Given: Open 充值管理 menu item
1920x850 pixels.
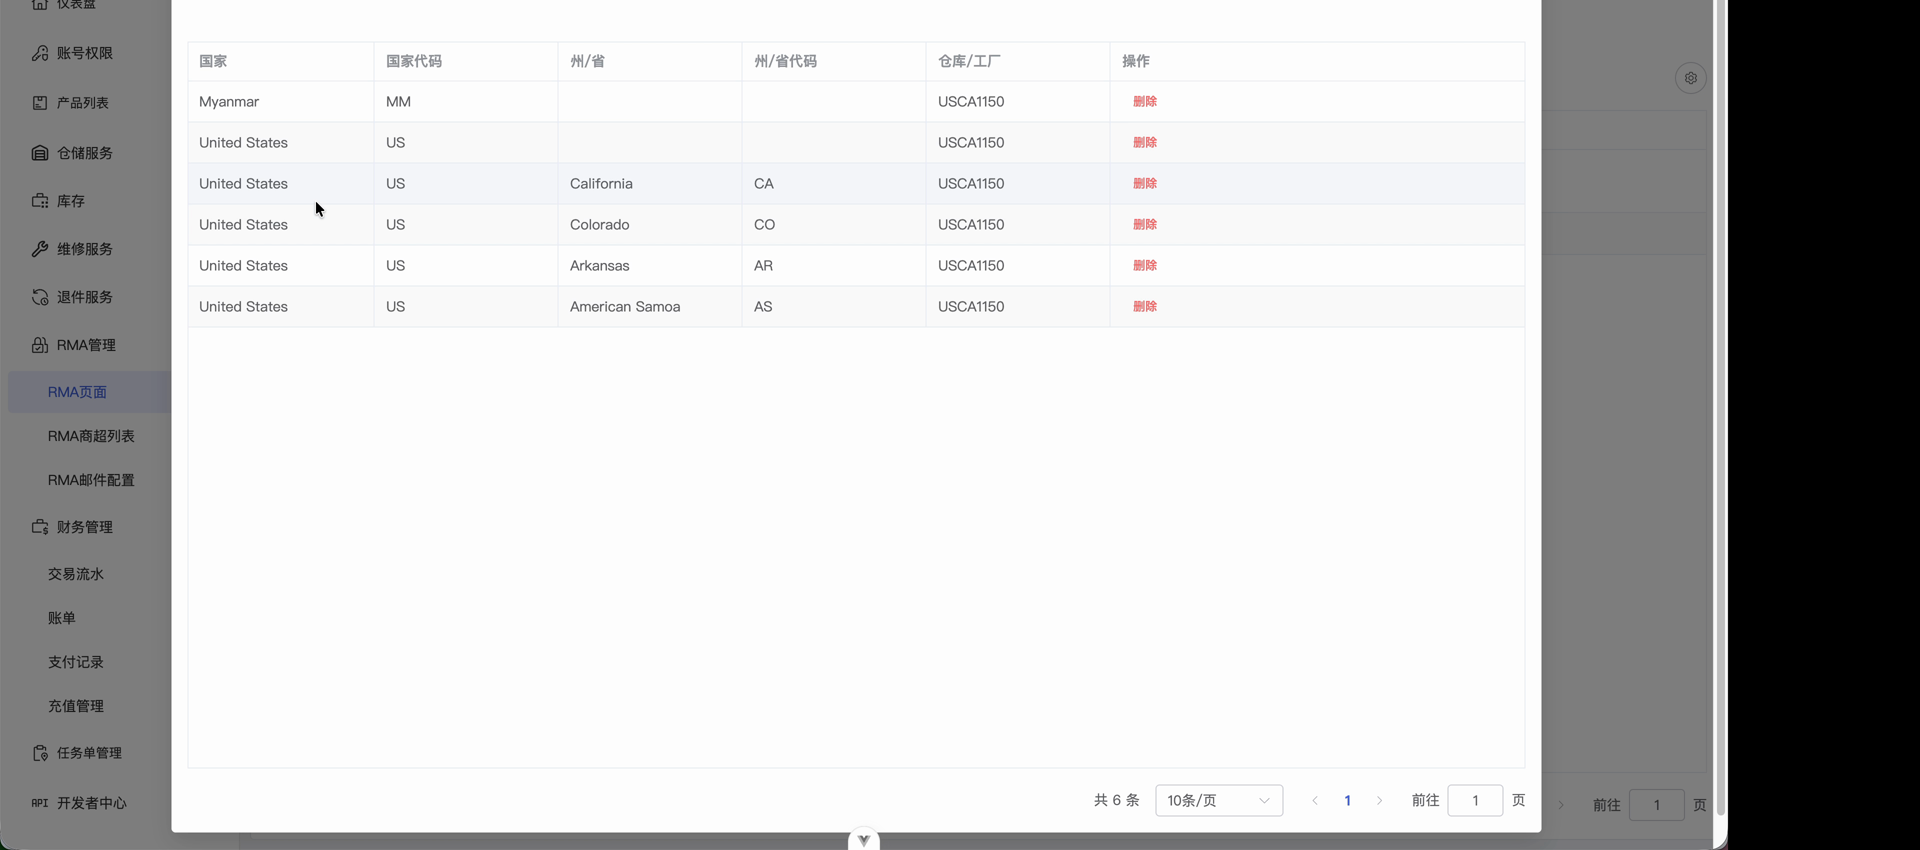Looking at the screenshot, I should pos(76,706).
